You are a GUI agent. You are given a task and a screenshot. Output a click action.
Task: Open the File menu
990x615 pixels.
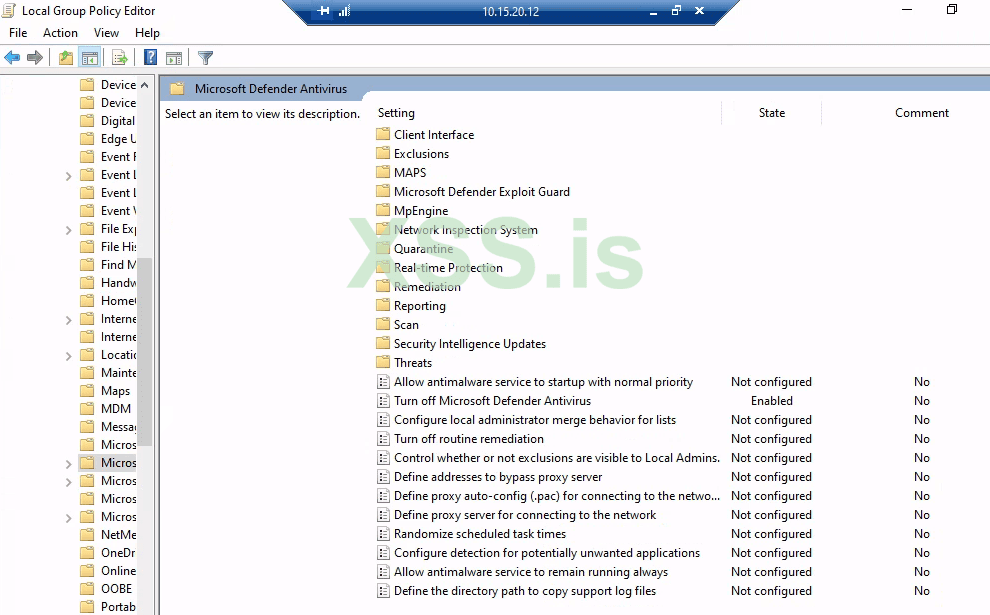point(18,33)
